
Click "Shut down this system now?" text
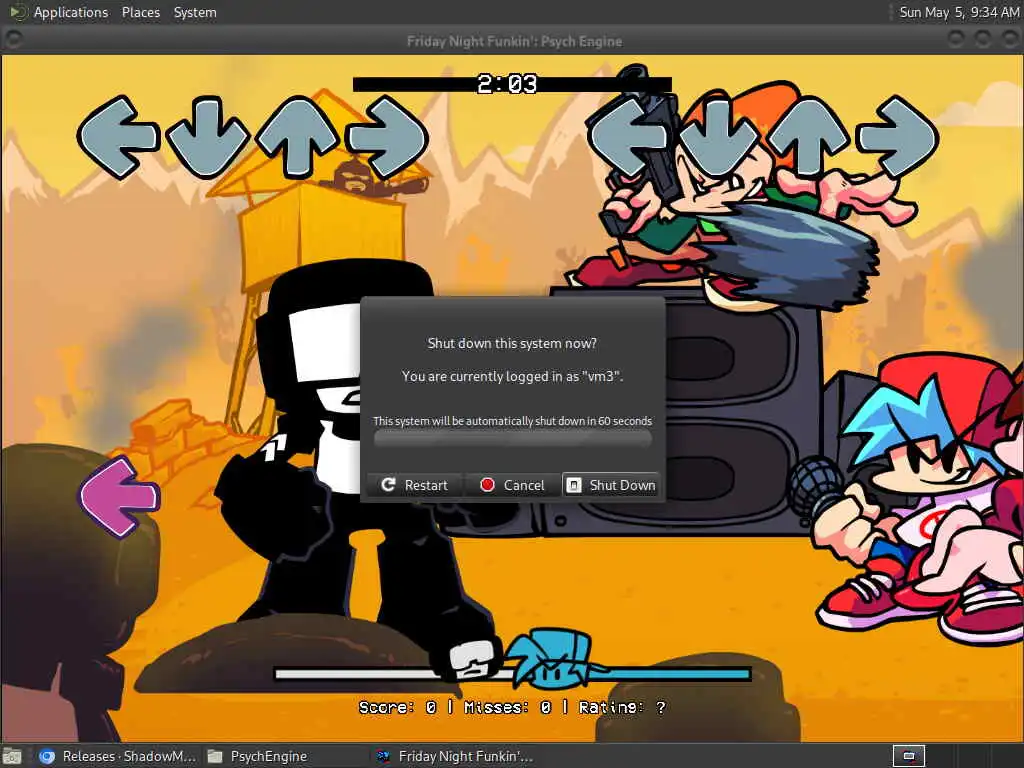point(512,343)
